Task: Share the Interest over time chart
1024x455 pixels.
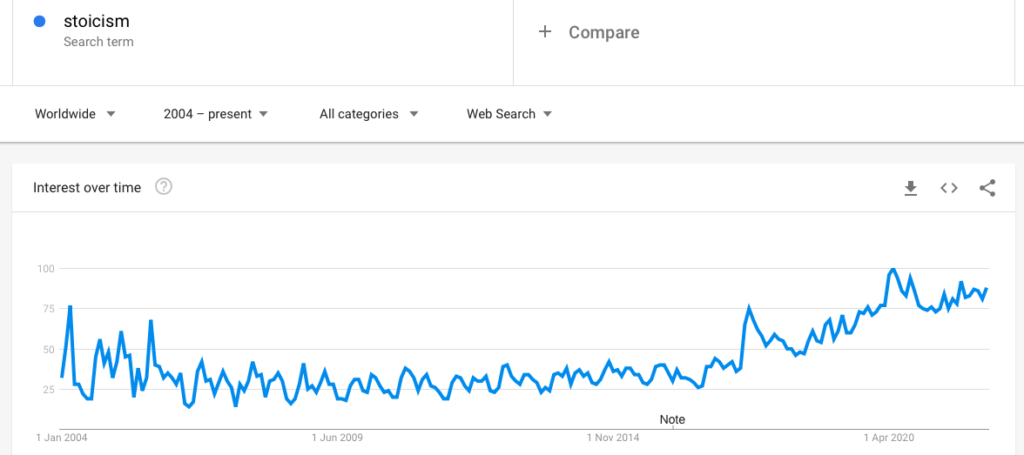Action: point(987,188)
